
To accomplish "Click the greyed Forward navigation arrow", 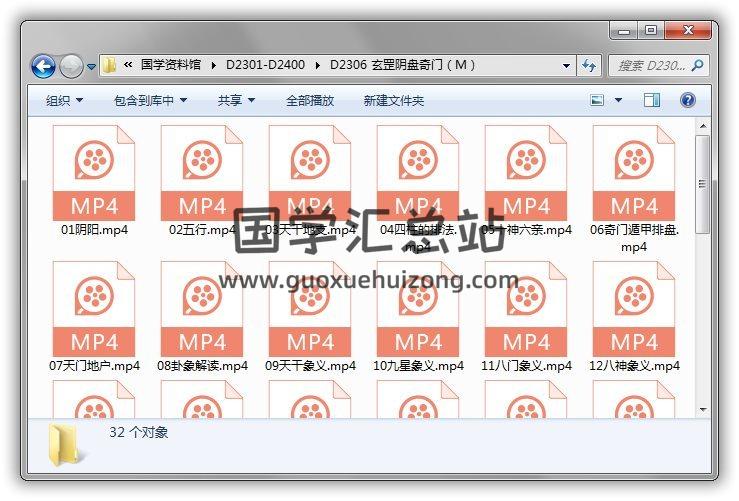I will tap(71, 66).
